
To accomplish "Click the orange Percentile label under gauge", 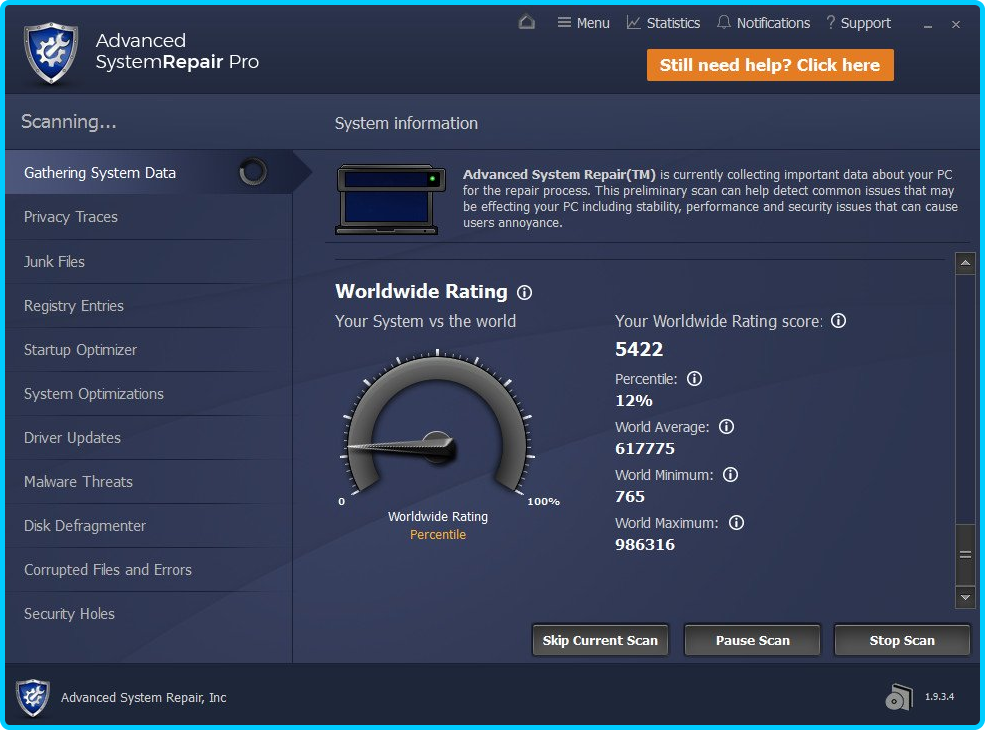I will [438, 535].
